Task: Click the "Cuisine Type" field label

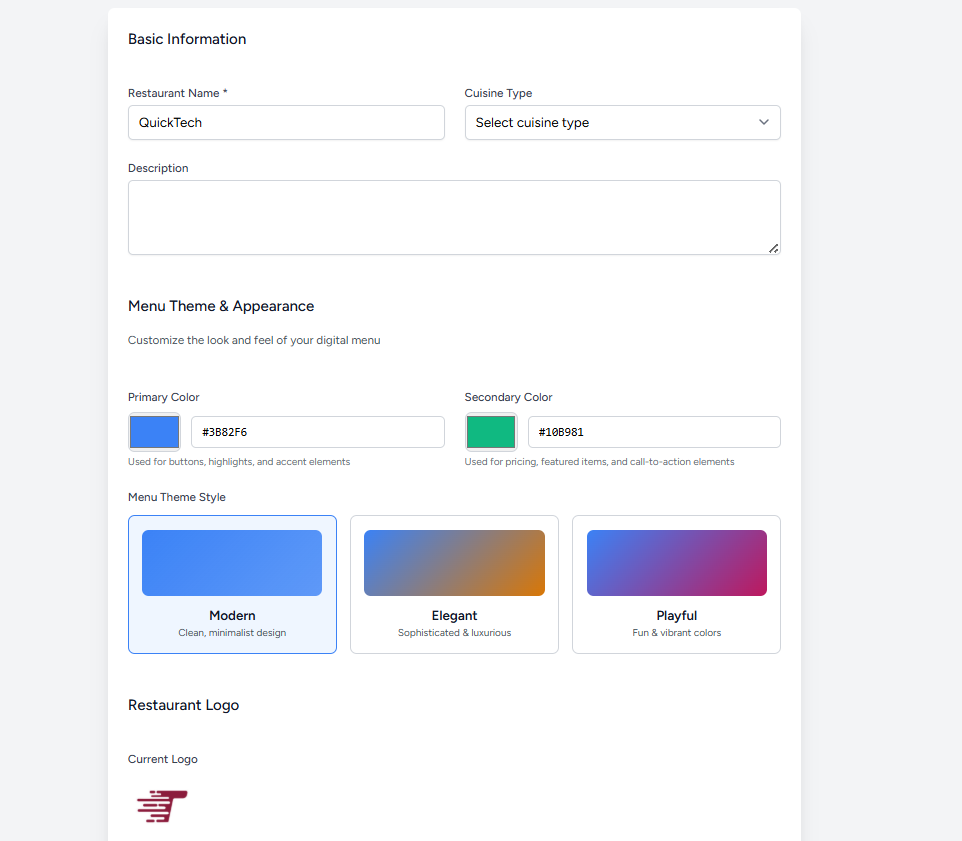Action: click(x=498, y=93)
